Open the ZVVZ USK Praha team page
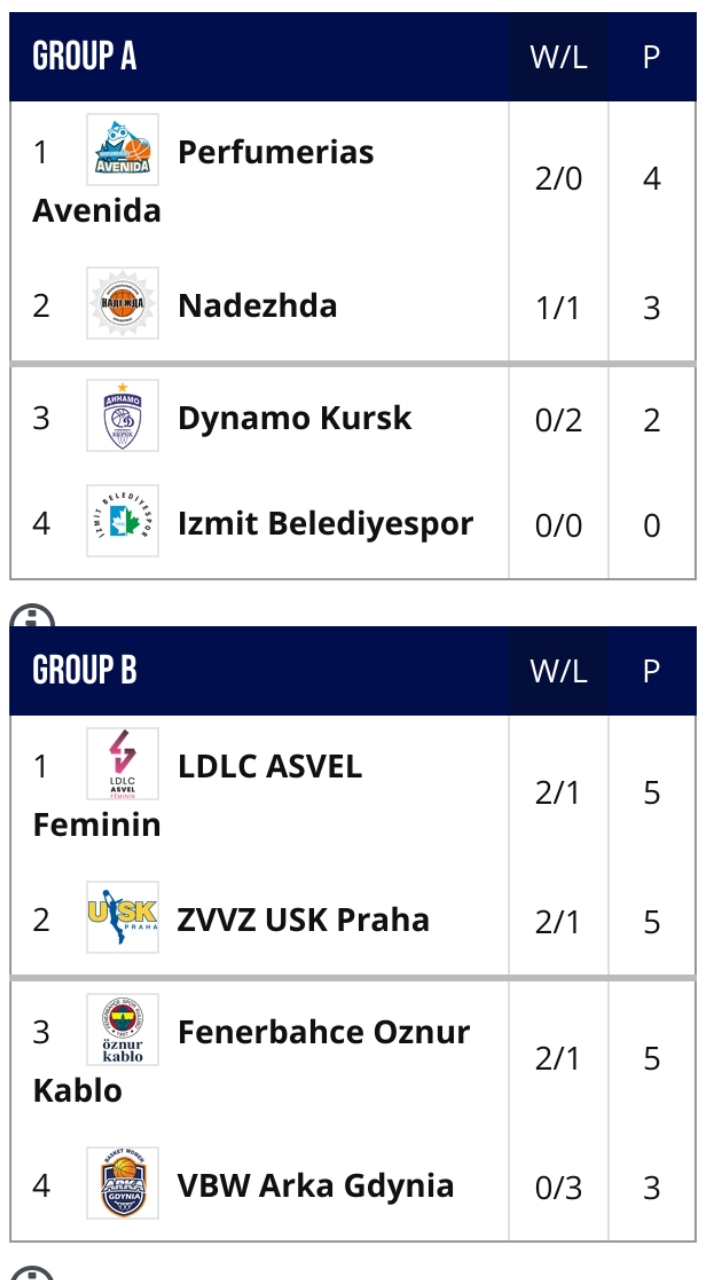Image resolution: width=720 pixels, height=1280 pixels. pos(303,920)
